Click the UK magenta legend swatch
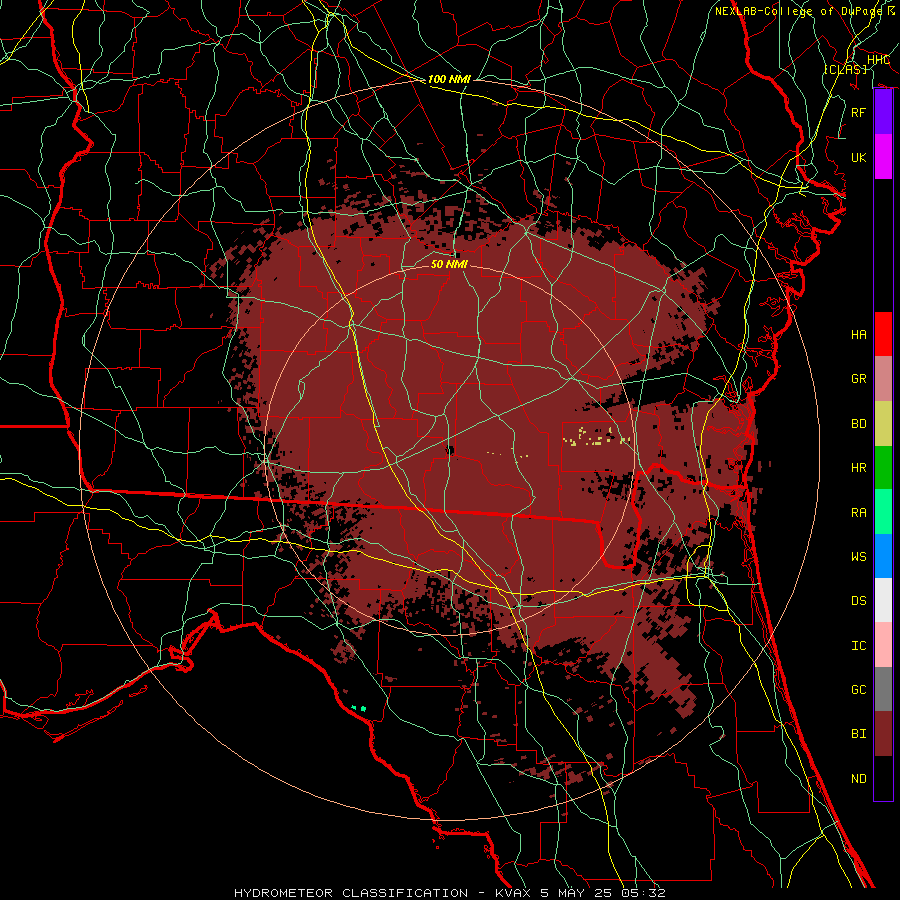 point(883,157)
